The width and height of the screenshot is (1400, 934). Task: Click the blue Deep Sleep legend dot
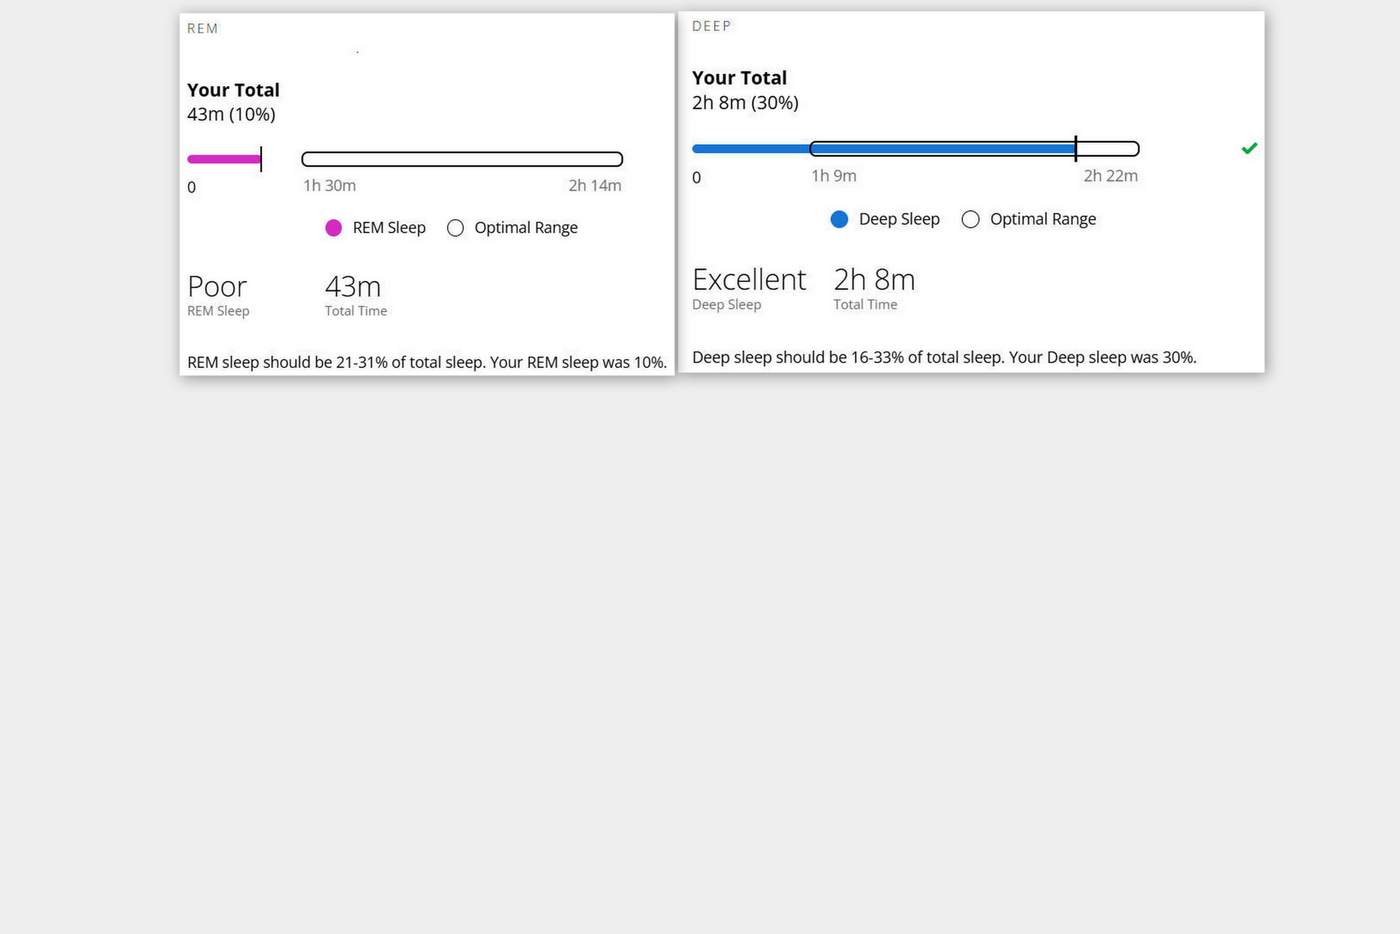pos(840,219)
